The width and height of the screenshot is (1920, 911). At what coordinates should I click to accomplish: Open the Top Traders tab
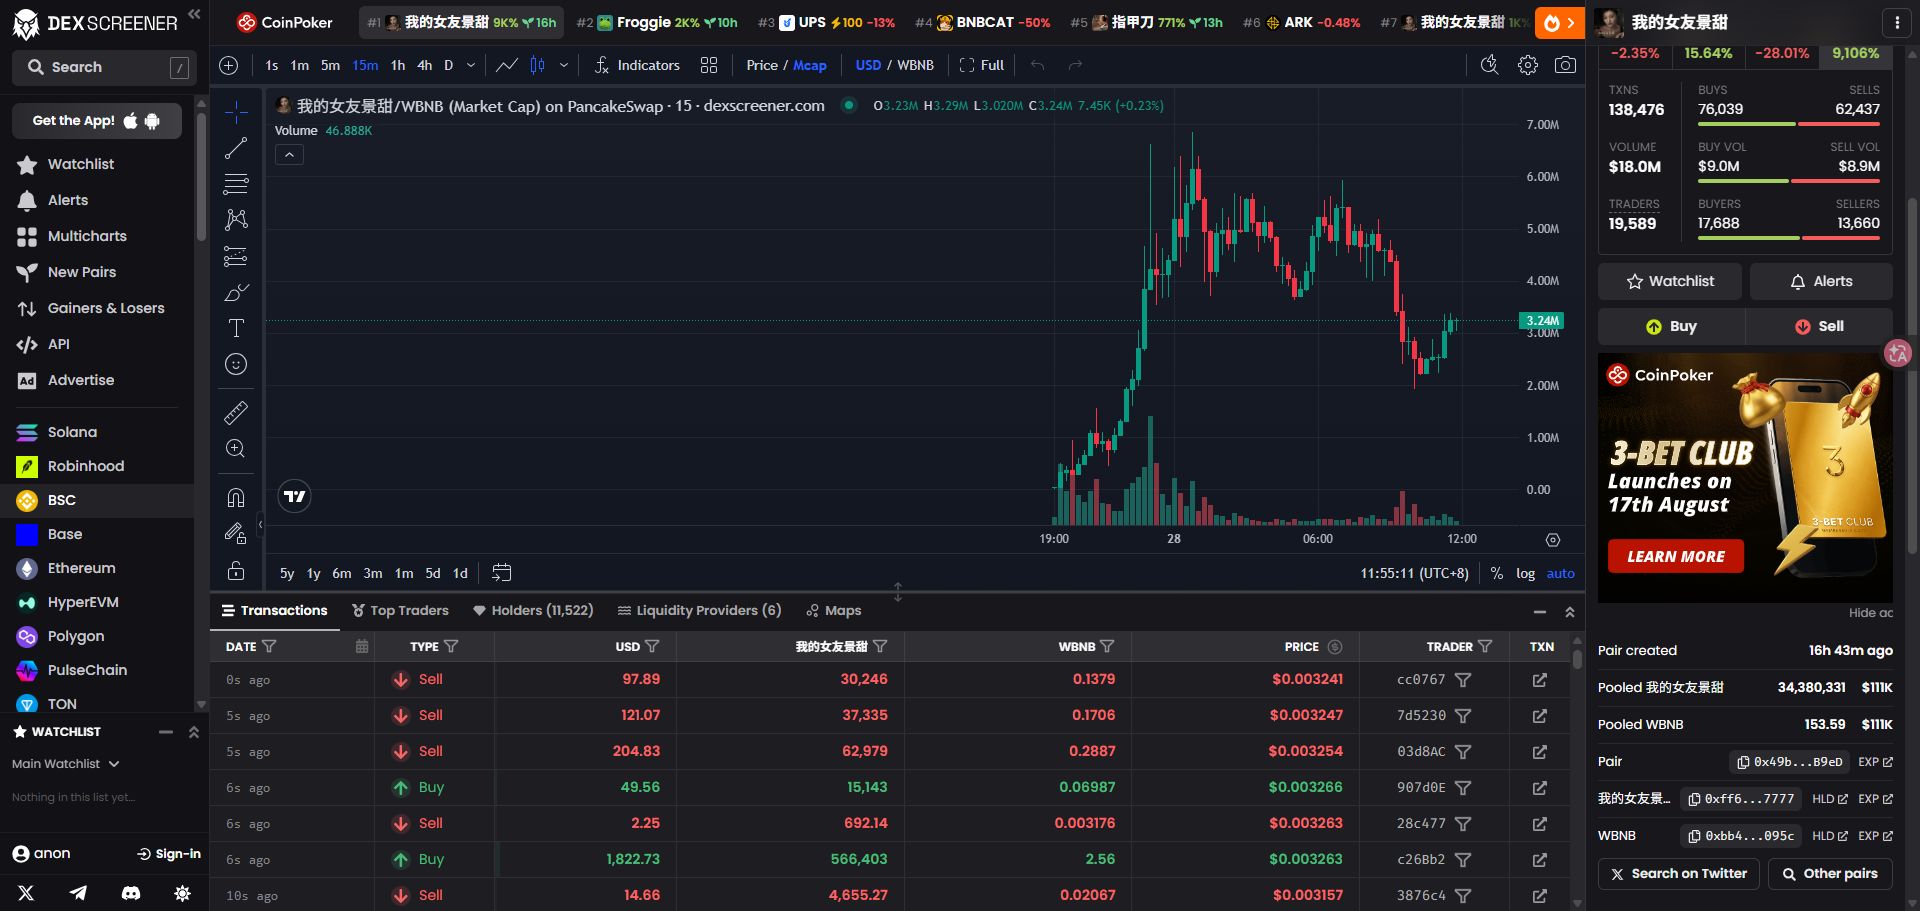coord(400,611)
